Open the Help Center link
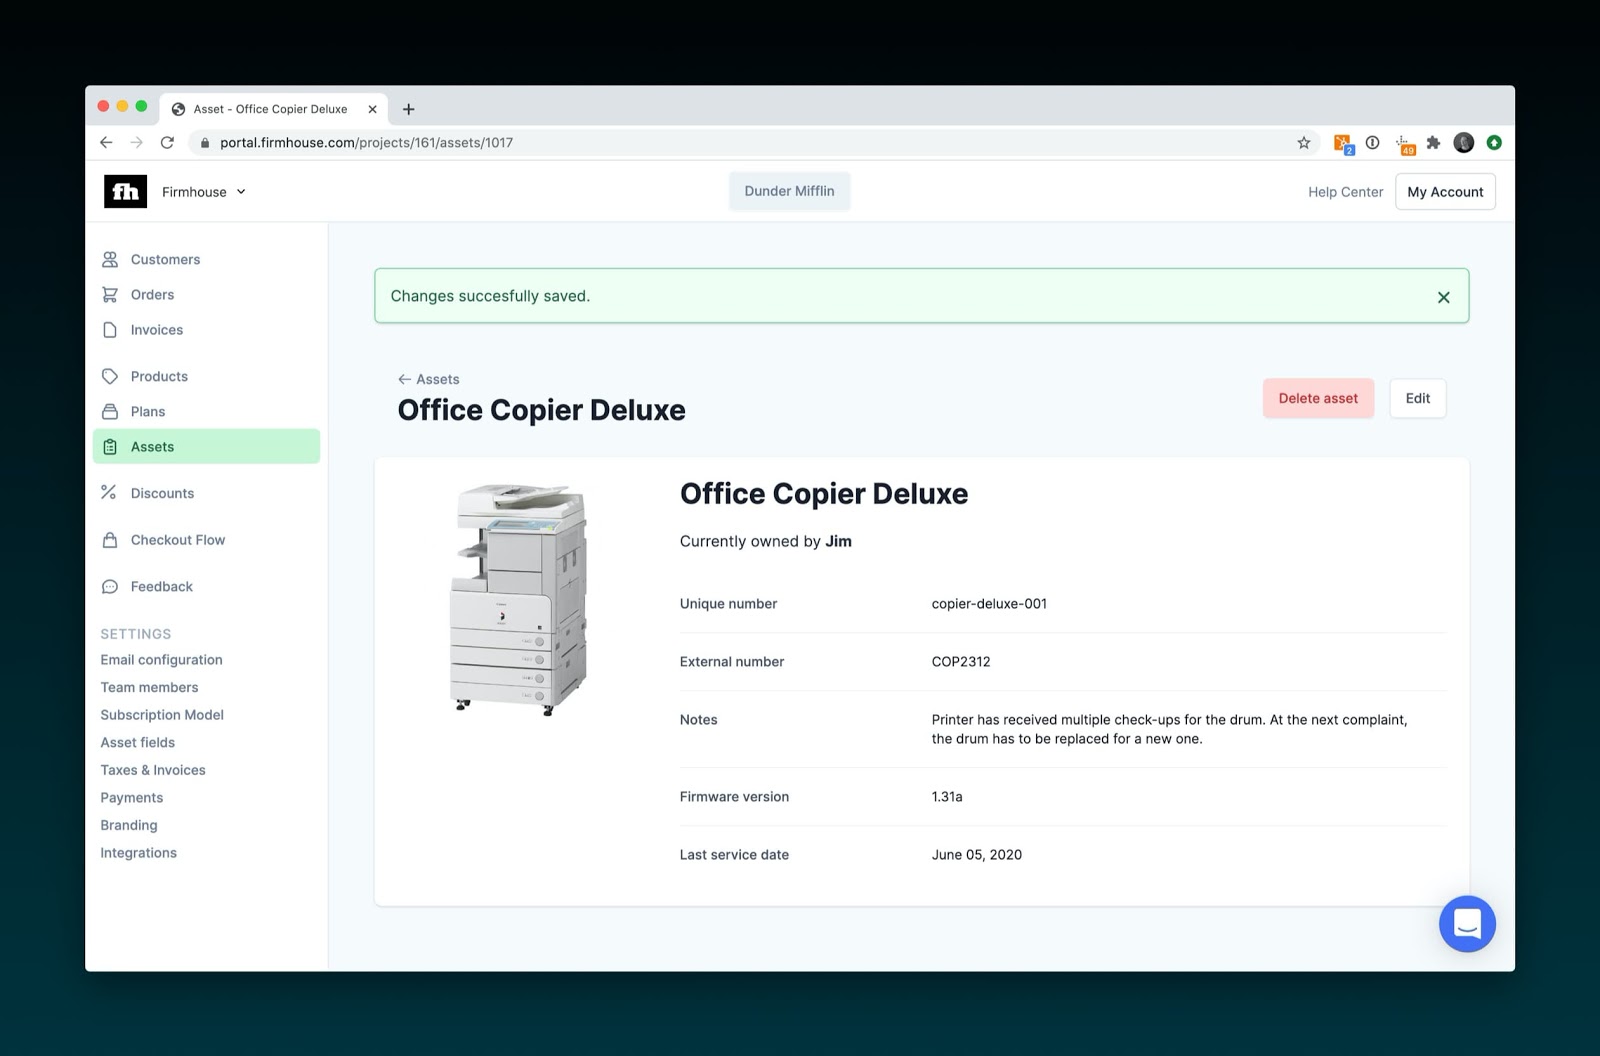Image resolution: width=1600 pixels, height=1056 pixels. [x=1345, y=192]
